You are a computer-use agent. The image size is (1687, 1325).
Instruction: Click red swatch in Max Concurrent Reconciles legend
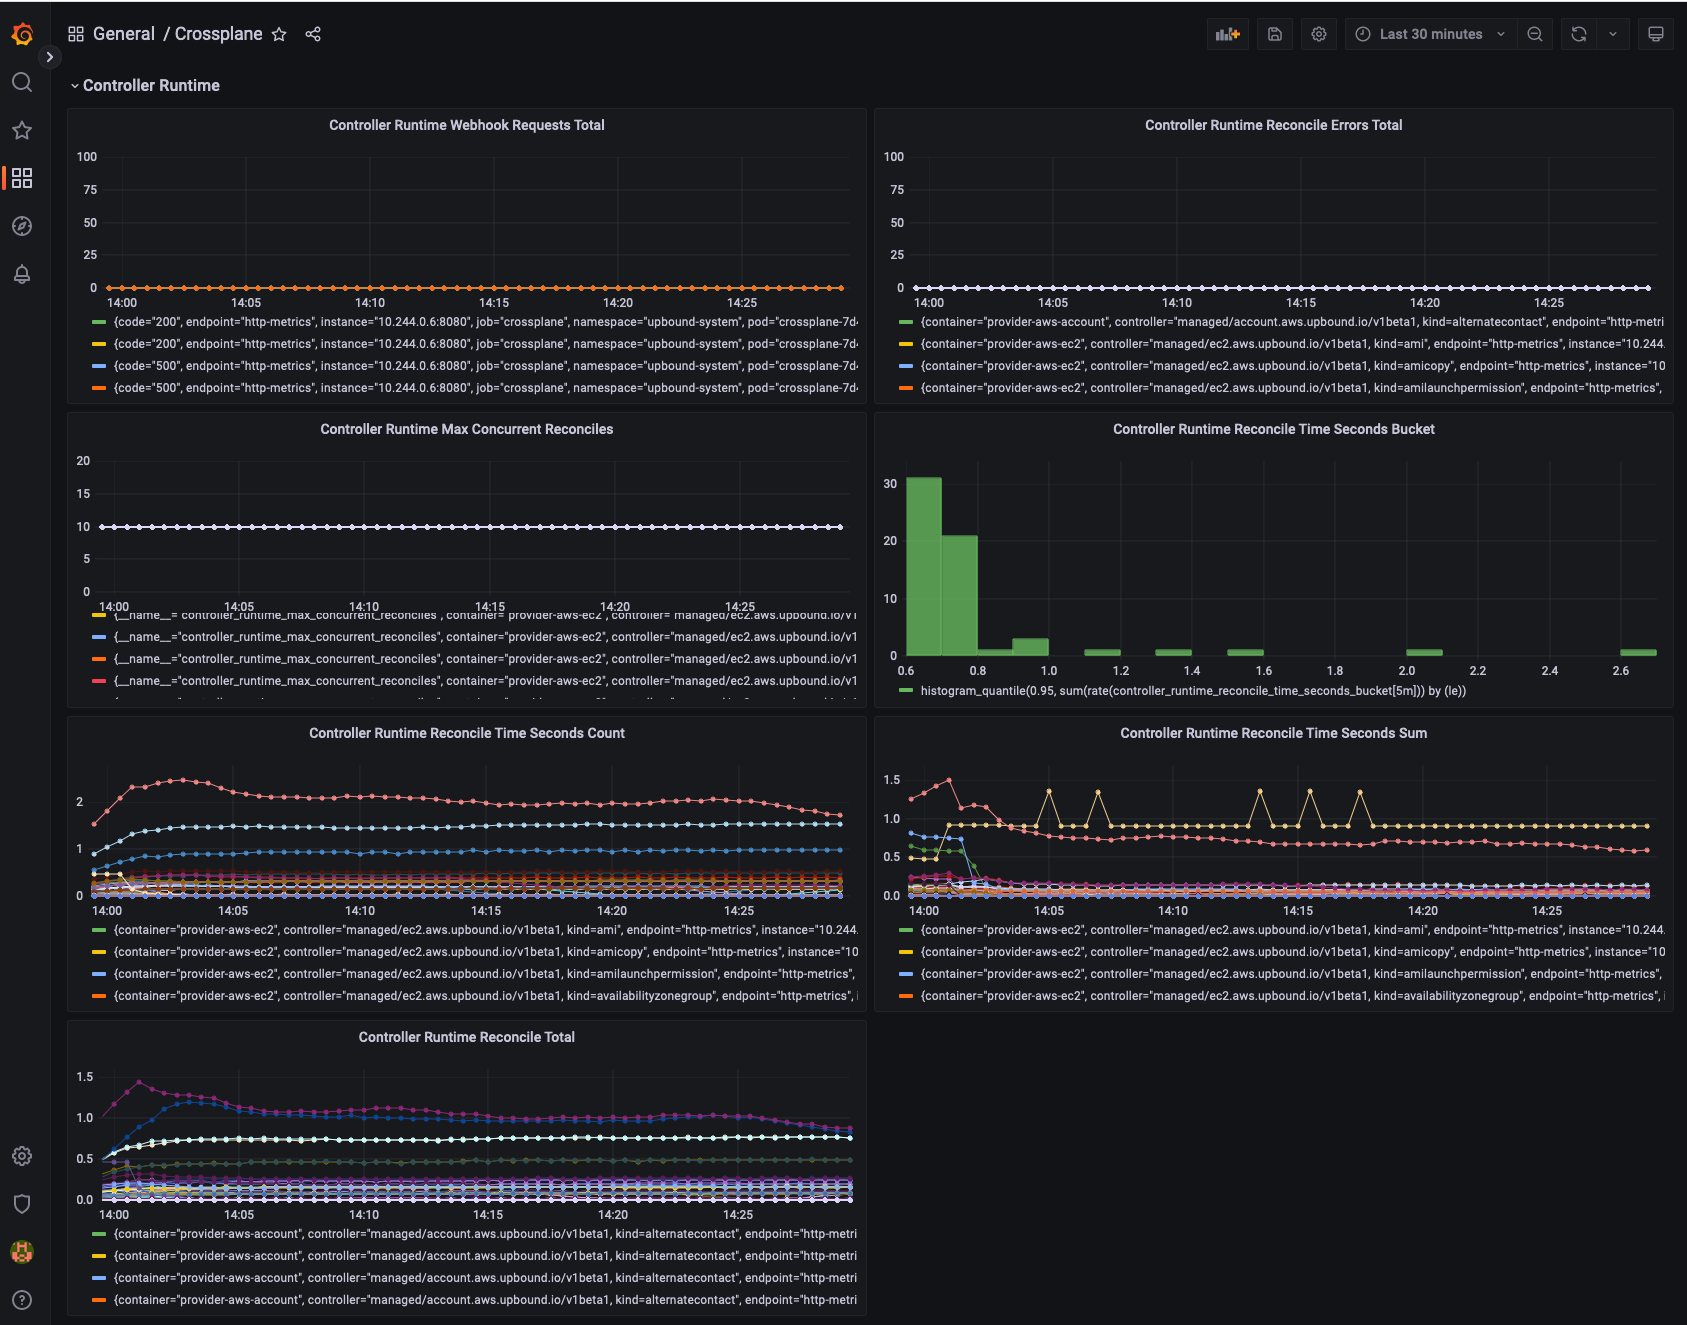point(99,681)
